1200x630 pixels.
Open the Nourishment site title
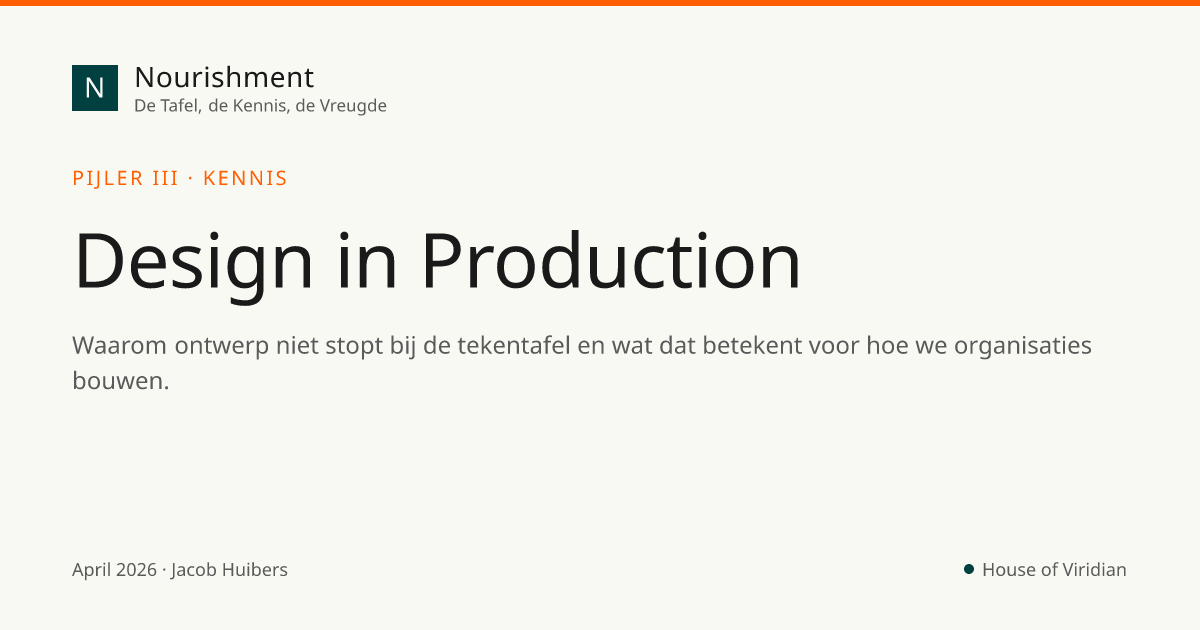coord(224,77)
